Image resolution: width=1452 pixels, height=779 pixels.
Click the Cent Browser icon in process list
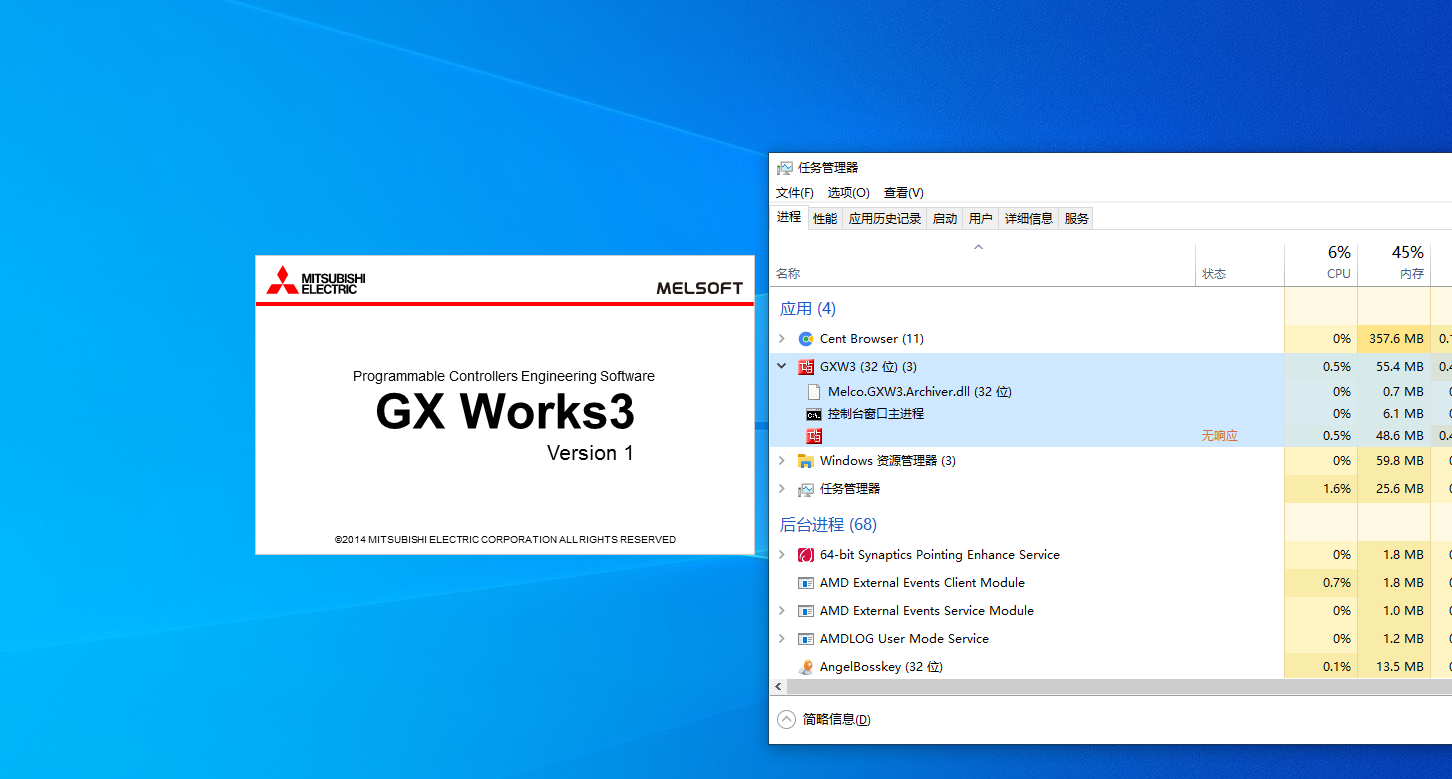(x=806, y=339)
